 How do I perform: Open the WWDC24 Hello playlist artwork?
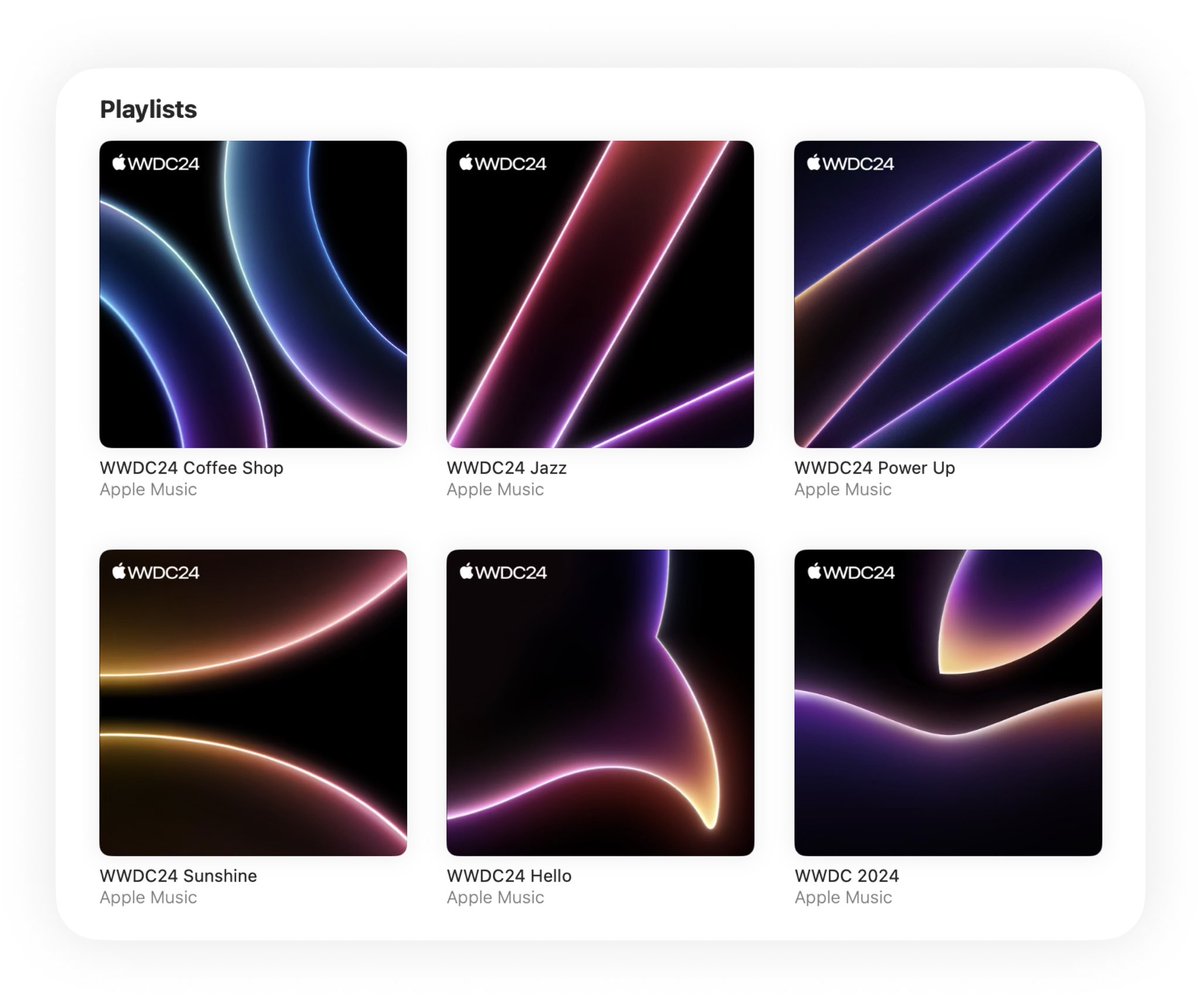point(600,703)
